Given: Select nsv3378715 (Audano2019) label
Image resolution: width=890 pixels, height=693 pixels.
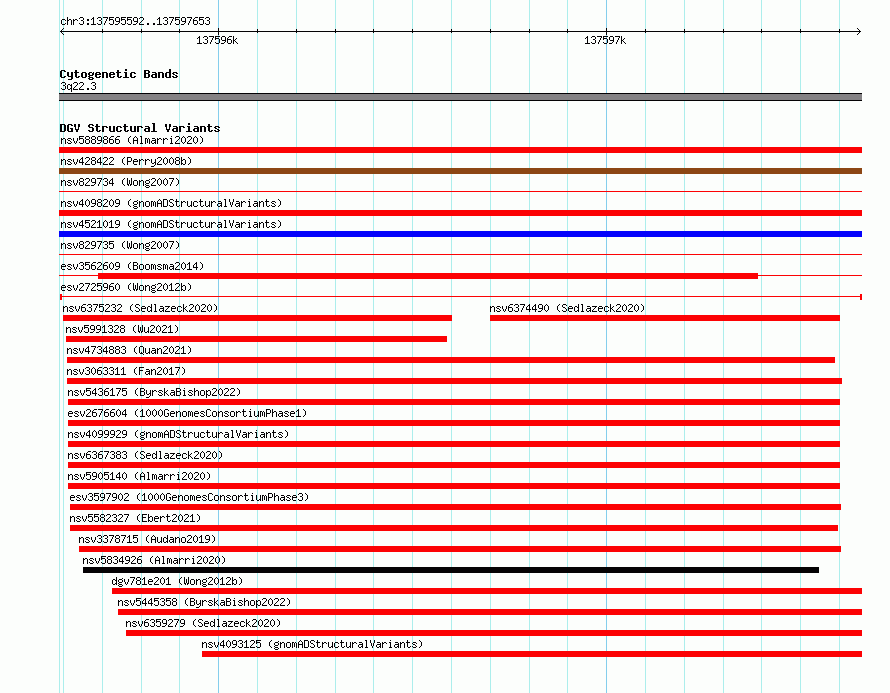Looking at the screenshot, I should (x=147, y=539).
